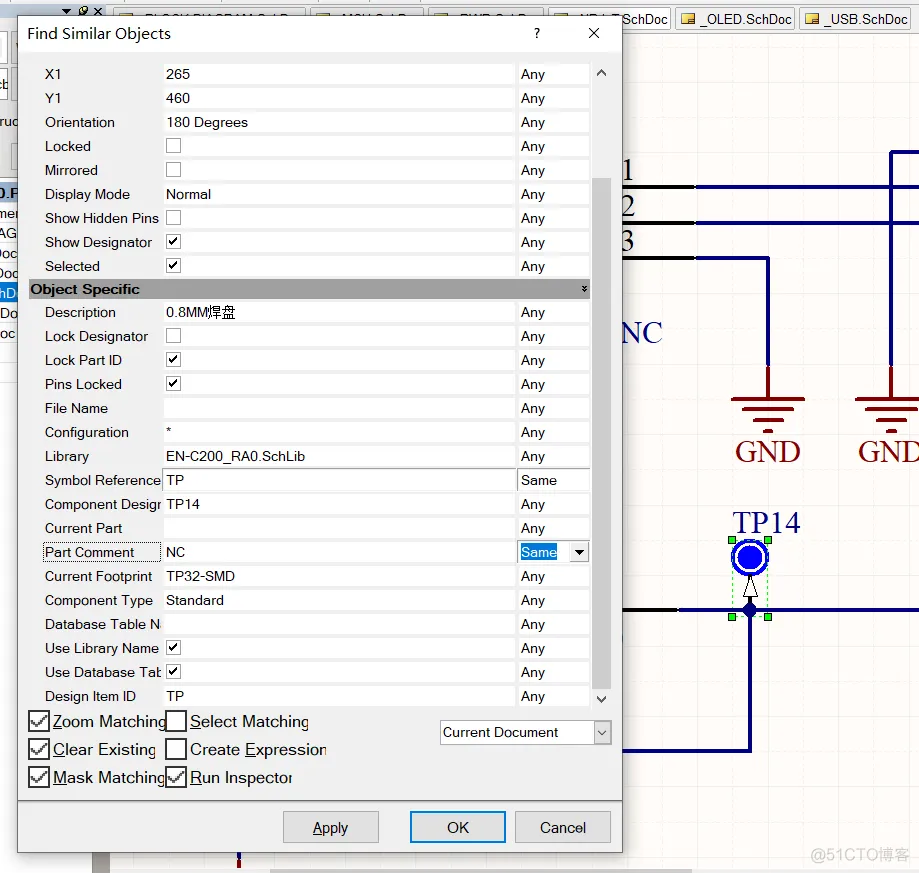Screen dimensions: 919x873
Task: Open the _OLED.SchDoc tab
Action: point(736,19)
